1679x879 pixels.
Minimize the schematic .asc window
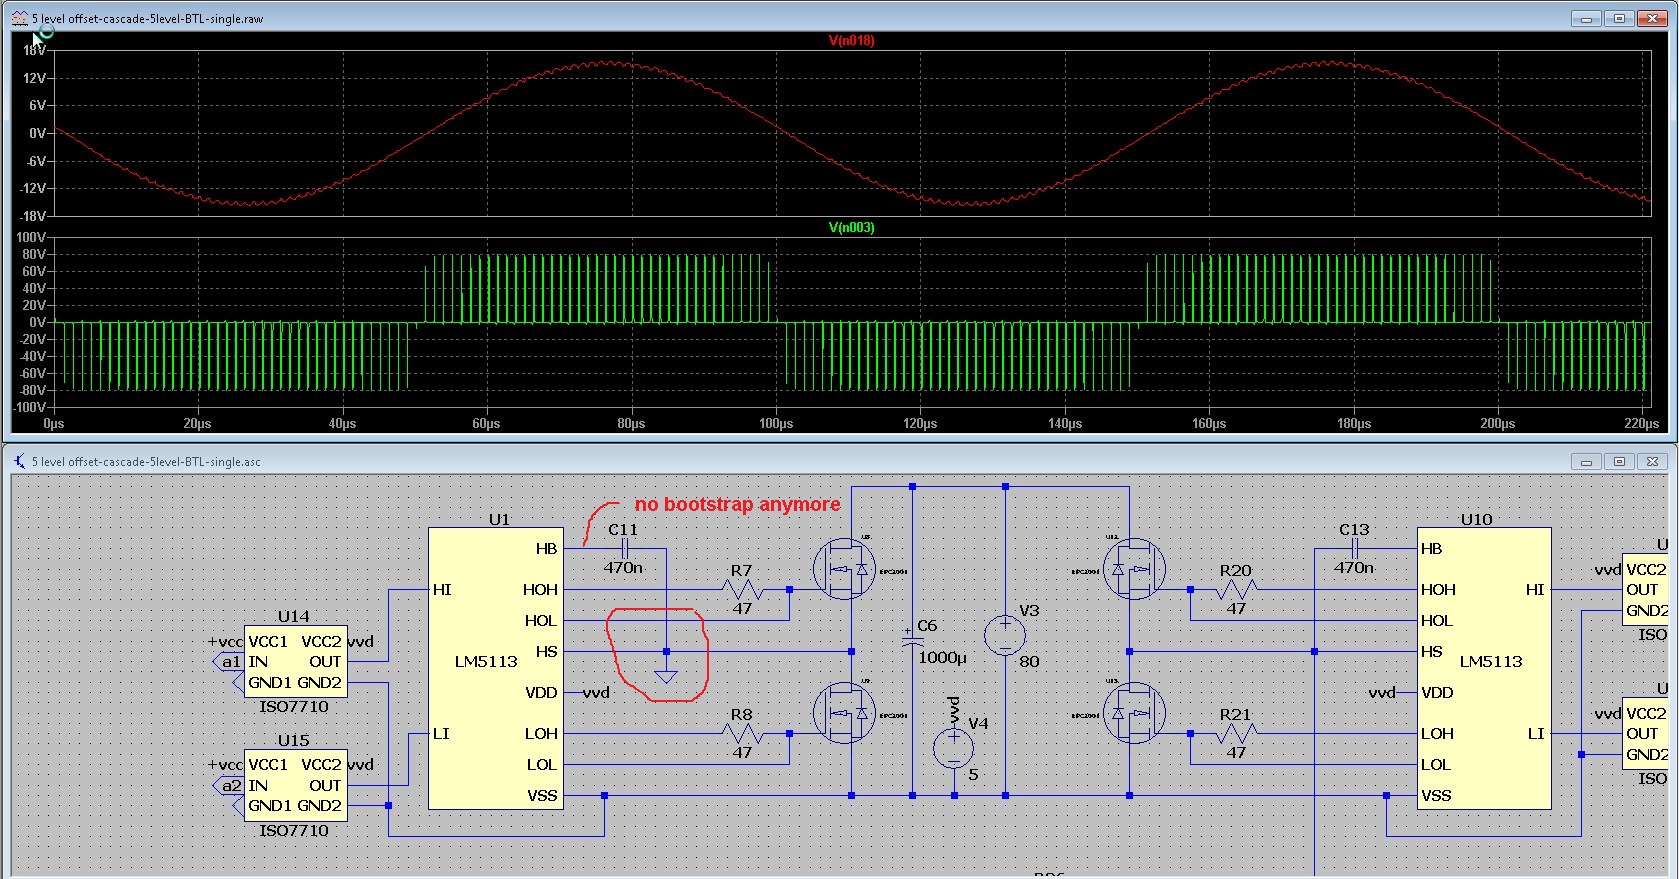pos(1587,461)
